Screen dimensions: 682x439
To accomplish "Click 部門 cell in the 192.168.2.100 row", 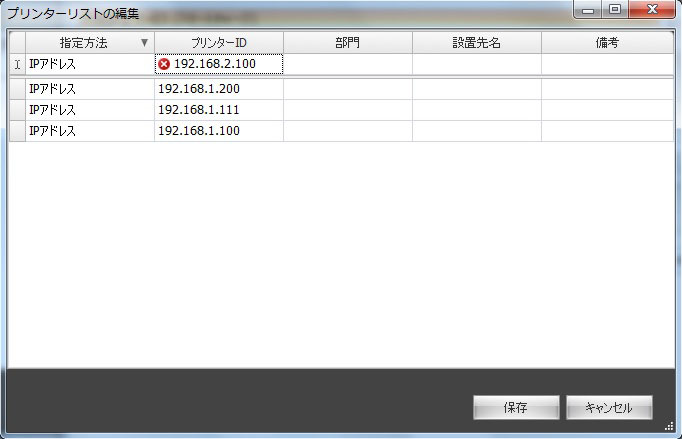I will pos(347,64).
